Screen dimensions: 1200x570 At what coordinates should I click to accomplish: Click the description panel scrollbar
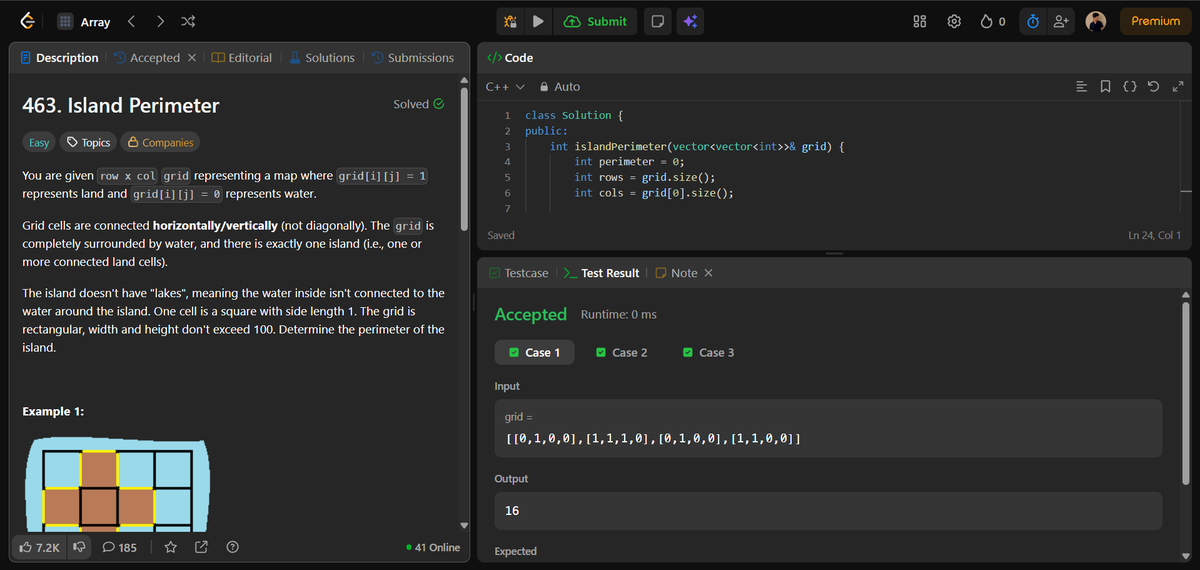(x=463, y=158)
